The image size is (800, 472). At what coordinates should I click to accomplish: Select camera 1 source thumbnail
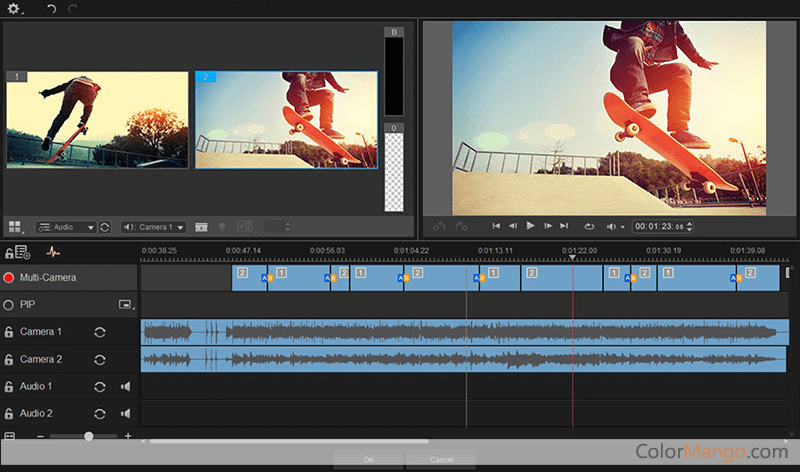coord(97,119)
